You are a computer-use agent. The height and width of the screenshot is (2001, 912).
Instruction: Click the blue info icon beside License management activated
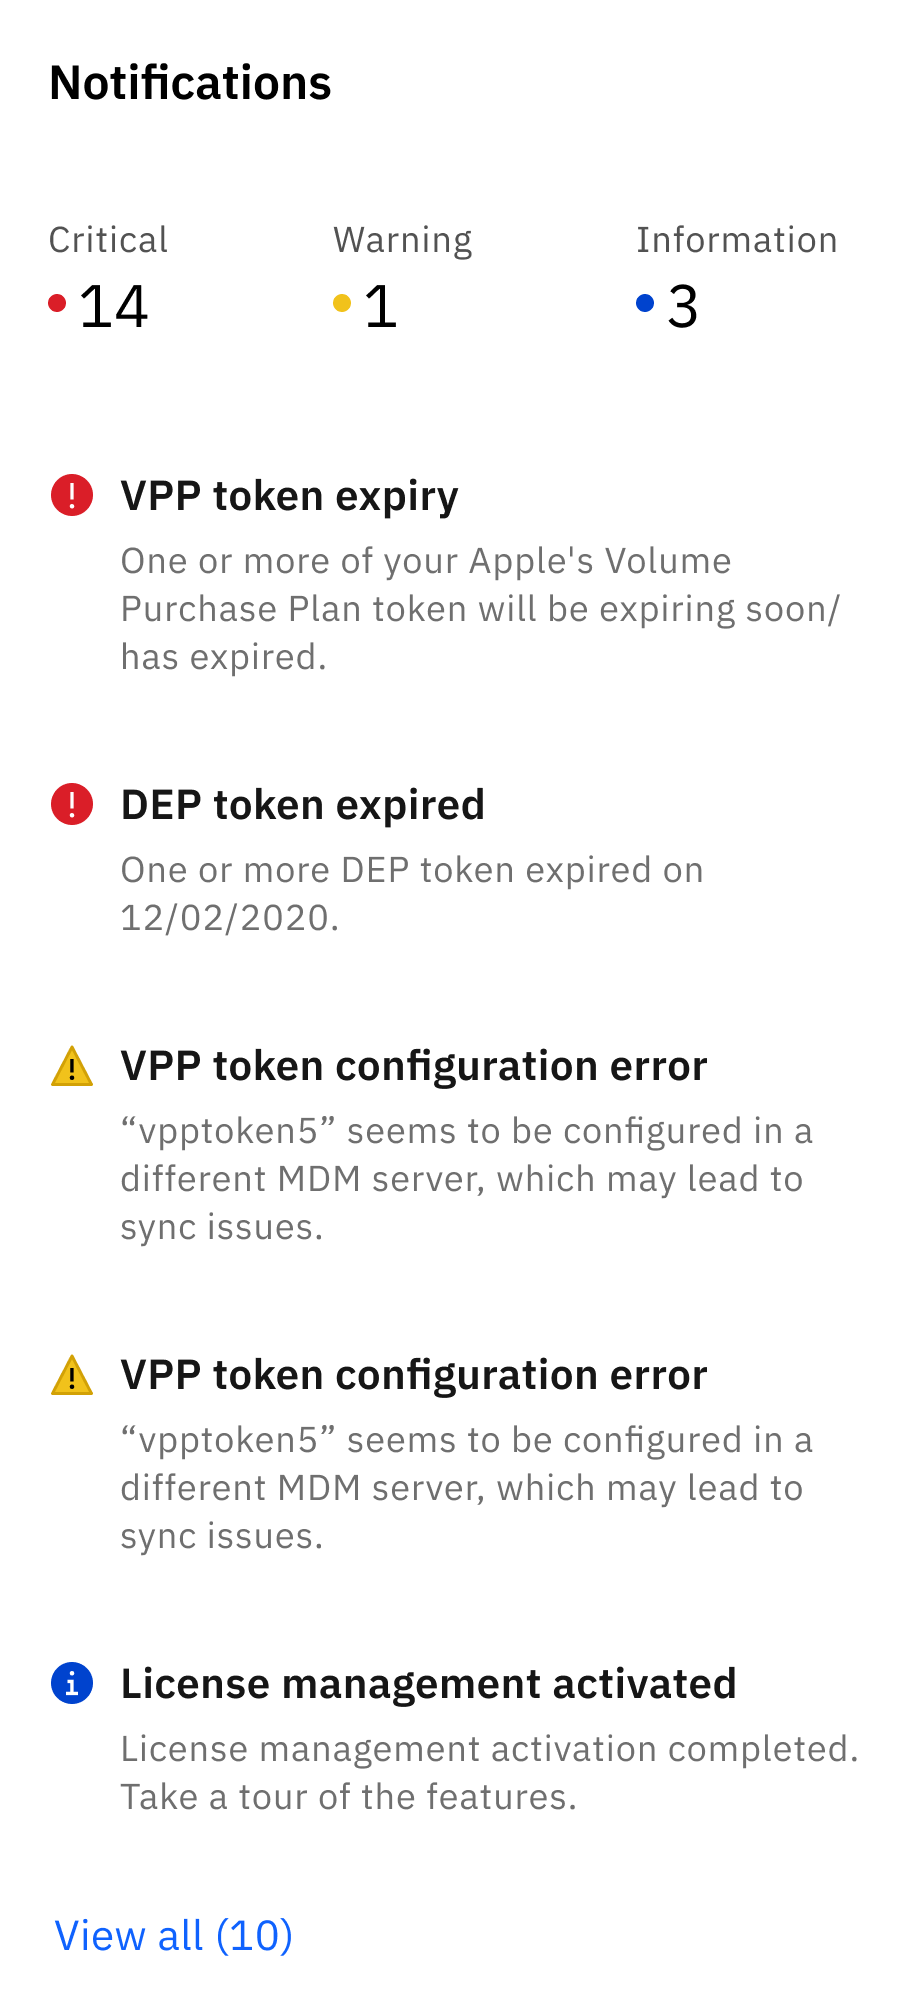(x=72, y=1683)
